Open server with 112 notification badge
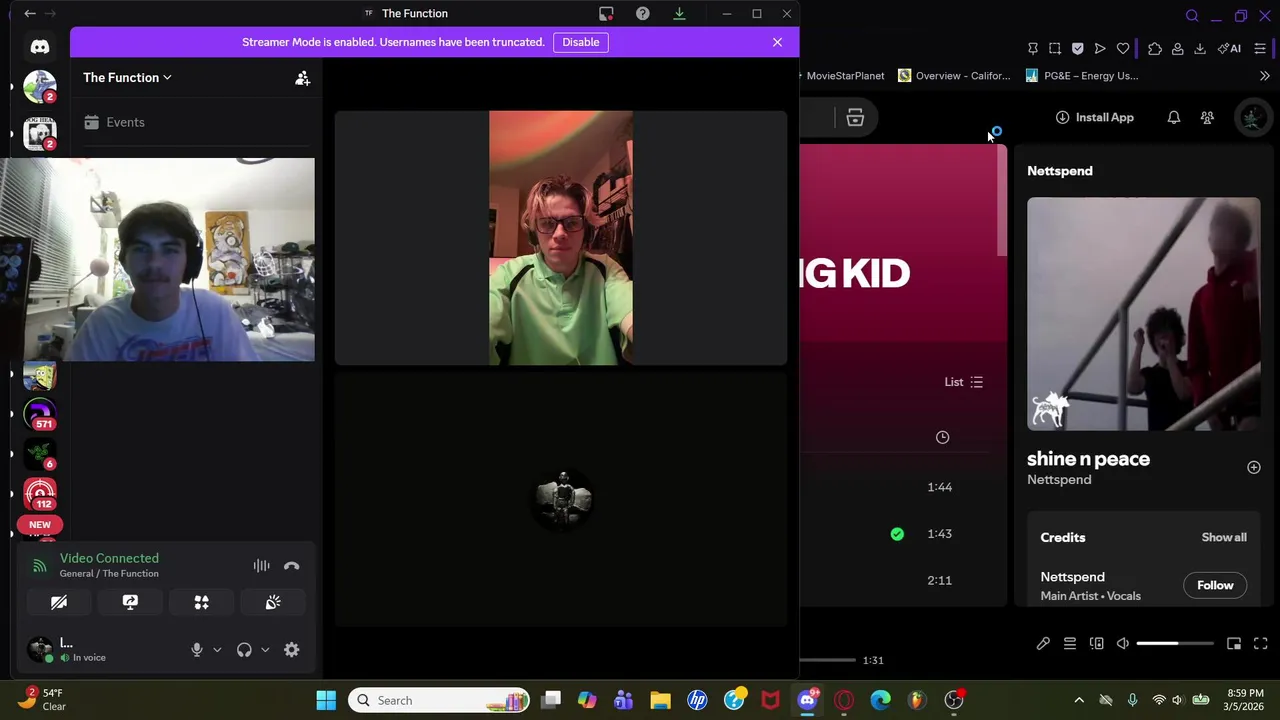The height and width of the screenshot is (720, 1280). click(x=40, y=493)
